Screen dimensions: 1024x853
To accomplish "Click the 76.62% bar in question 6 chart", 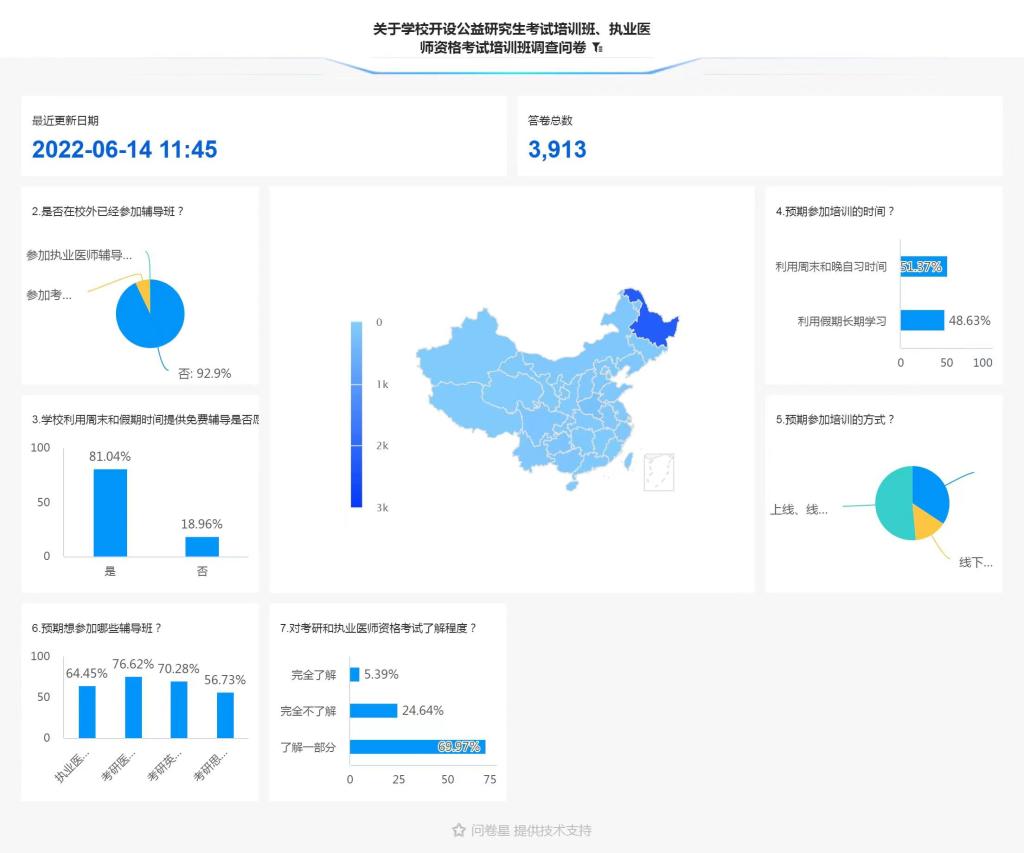I will [x=133, y=707].
